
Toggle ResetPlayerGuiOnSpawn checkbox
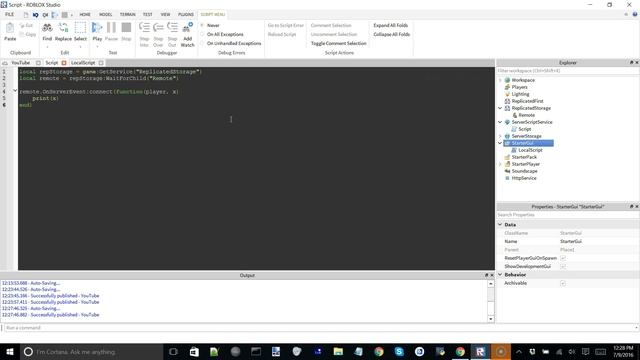point(563,258)
